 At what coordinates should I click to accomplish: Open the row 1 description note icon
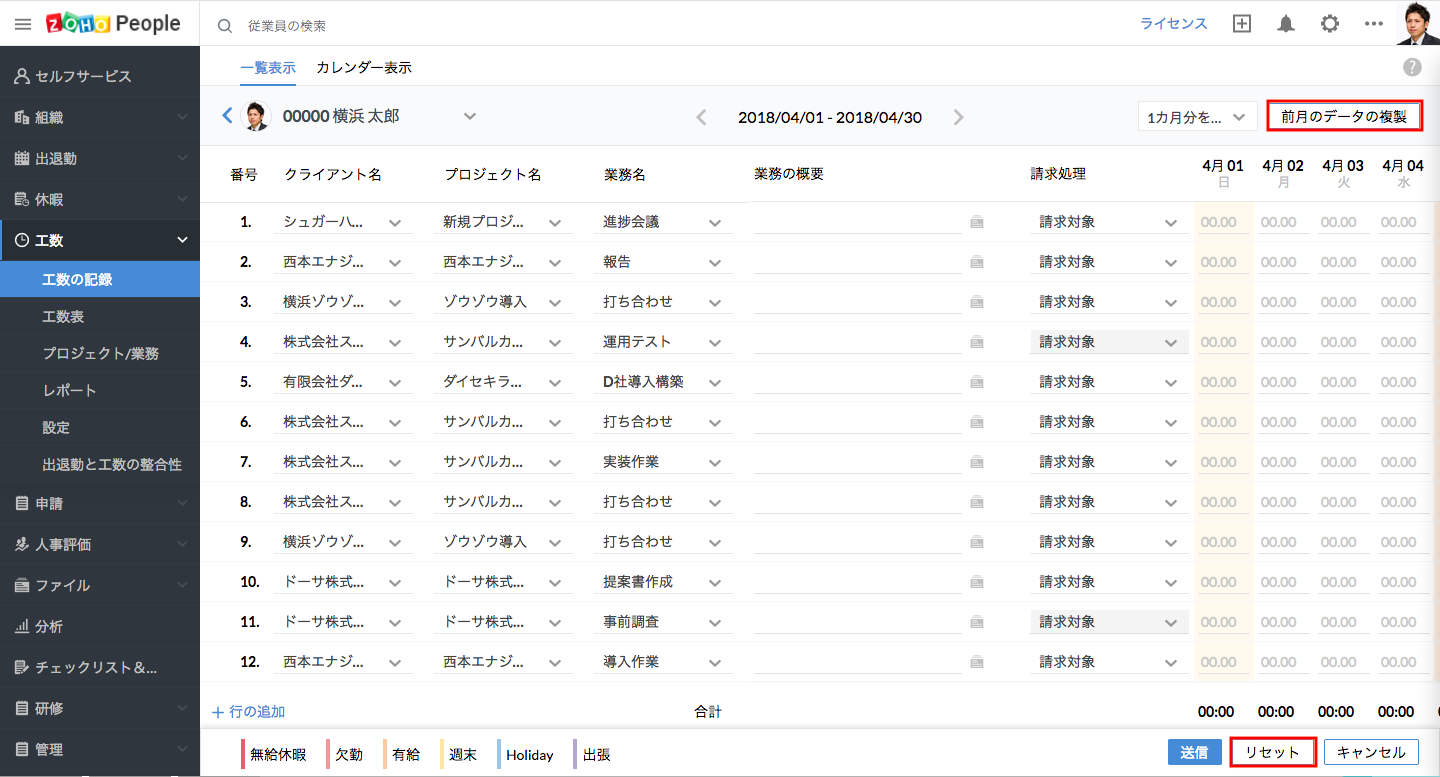click(x=976, y=222)
